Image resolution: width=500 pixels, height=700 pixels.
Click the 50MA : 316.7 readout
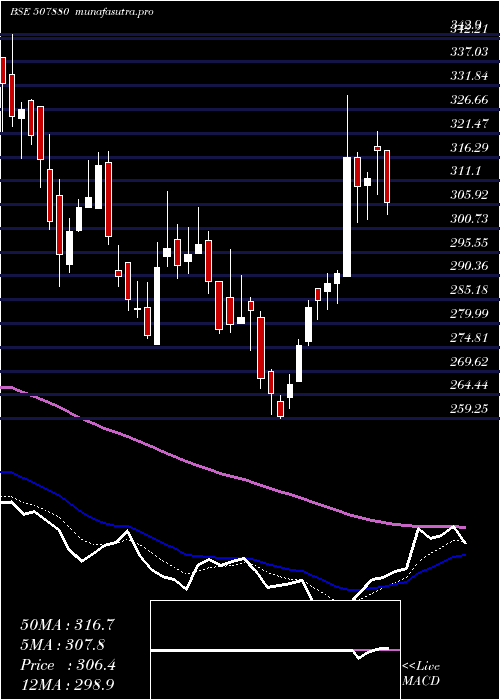pyautogui.click(x=68, y=625)
